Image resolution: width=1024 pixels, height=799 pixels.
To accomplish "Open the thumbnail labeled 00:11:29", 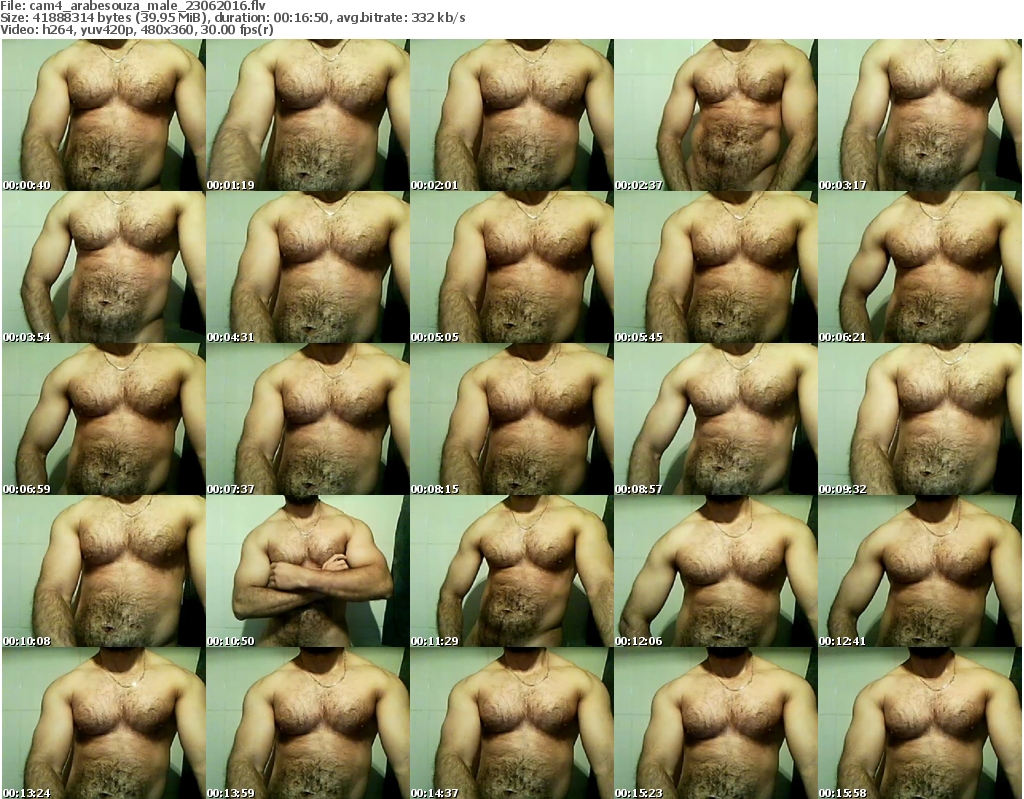I will (x=511, y=571).
